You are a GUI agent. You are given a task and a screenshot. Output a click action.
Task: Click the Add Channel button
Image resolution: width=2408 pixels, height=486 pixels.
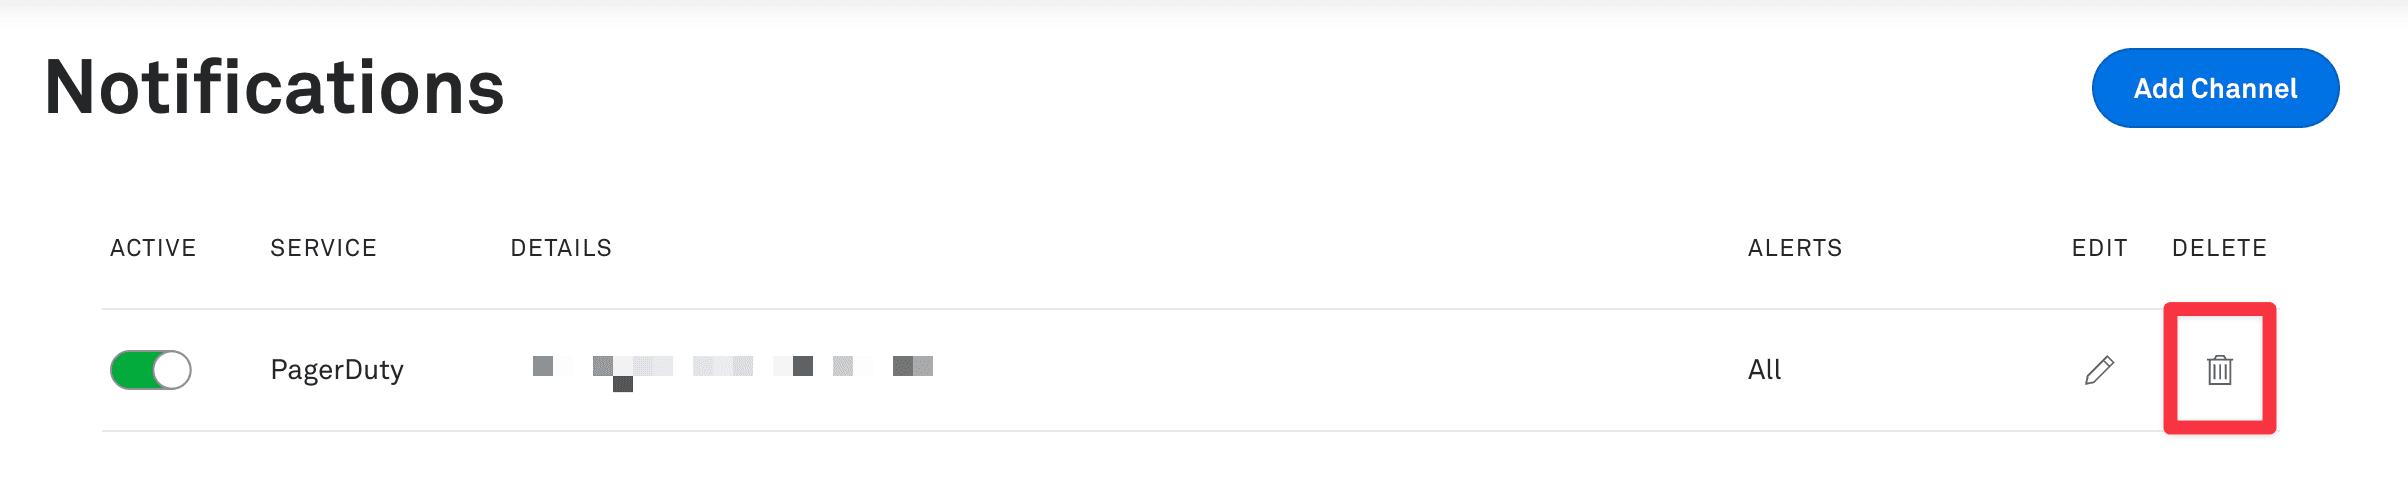tap(2215, 88)
